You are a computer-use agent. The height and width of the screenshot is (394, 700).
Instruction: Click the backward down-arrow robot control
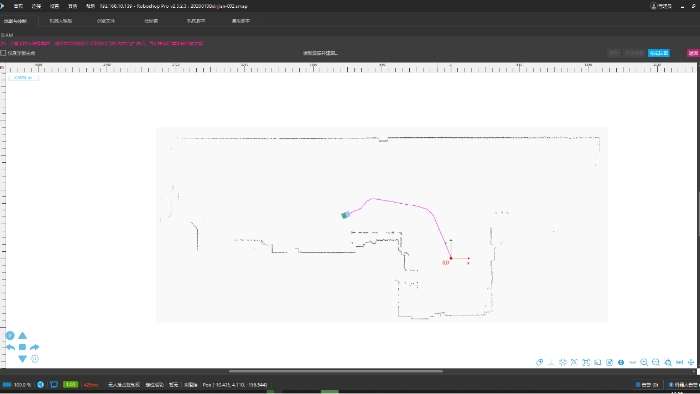point(22,359)
